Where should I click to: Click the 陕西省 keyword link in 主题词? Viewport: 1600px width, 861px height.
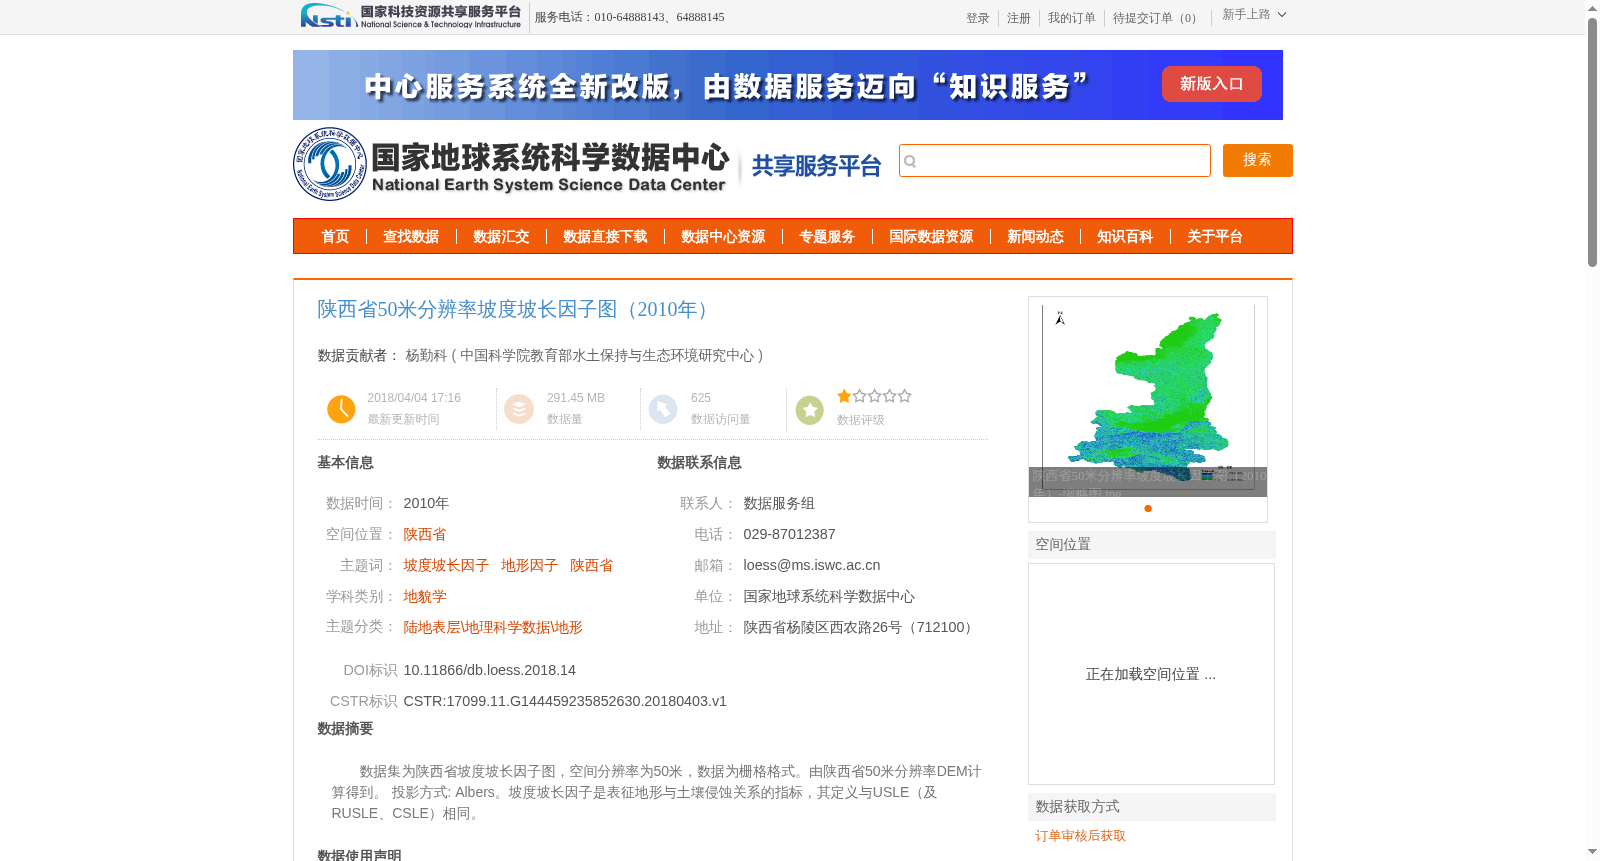point(592,565)
